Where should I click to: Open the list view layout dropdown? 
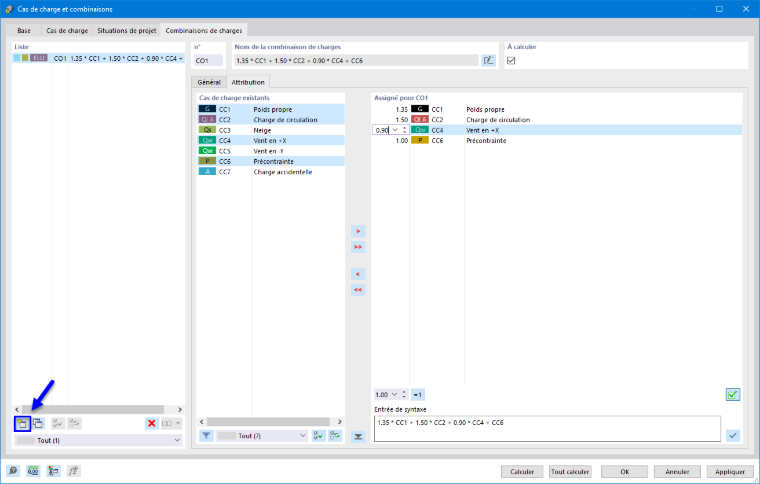tap(171, 423)
